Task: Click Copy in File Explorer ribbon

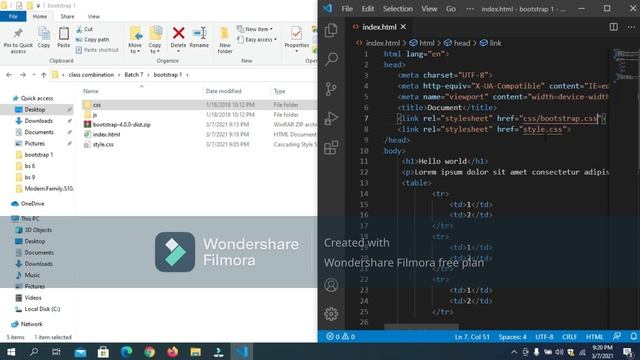Action: [44, 38]
